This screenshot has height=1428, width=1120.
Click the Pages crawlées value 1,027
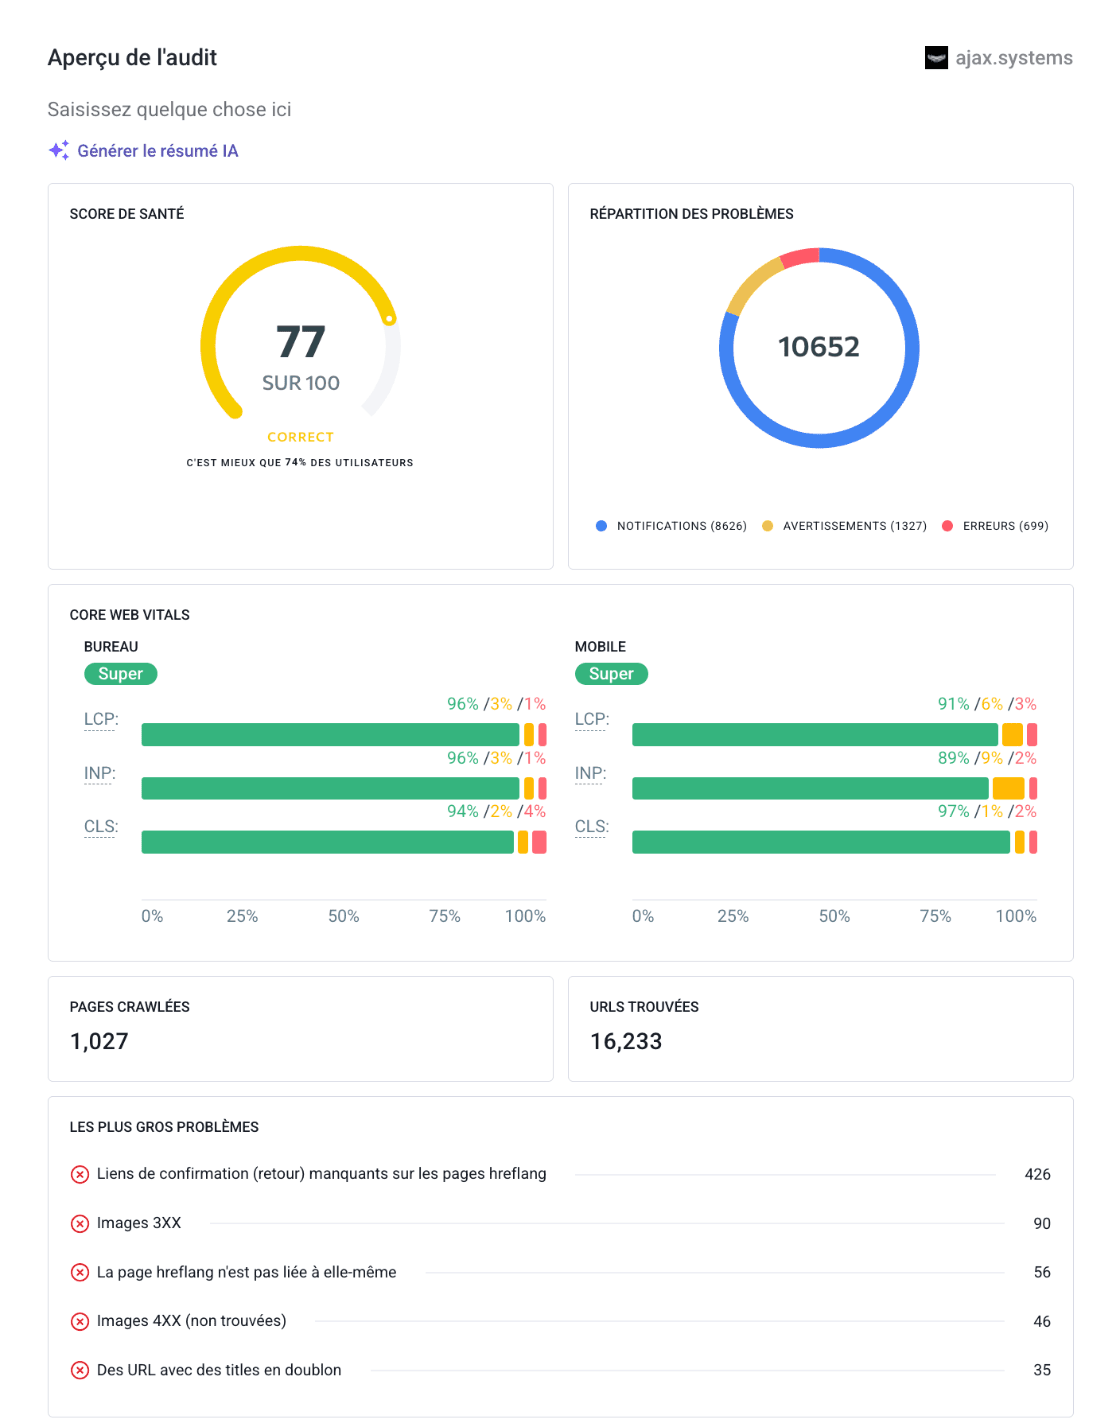[99, 1041]
